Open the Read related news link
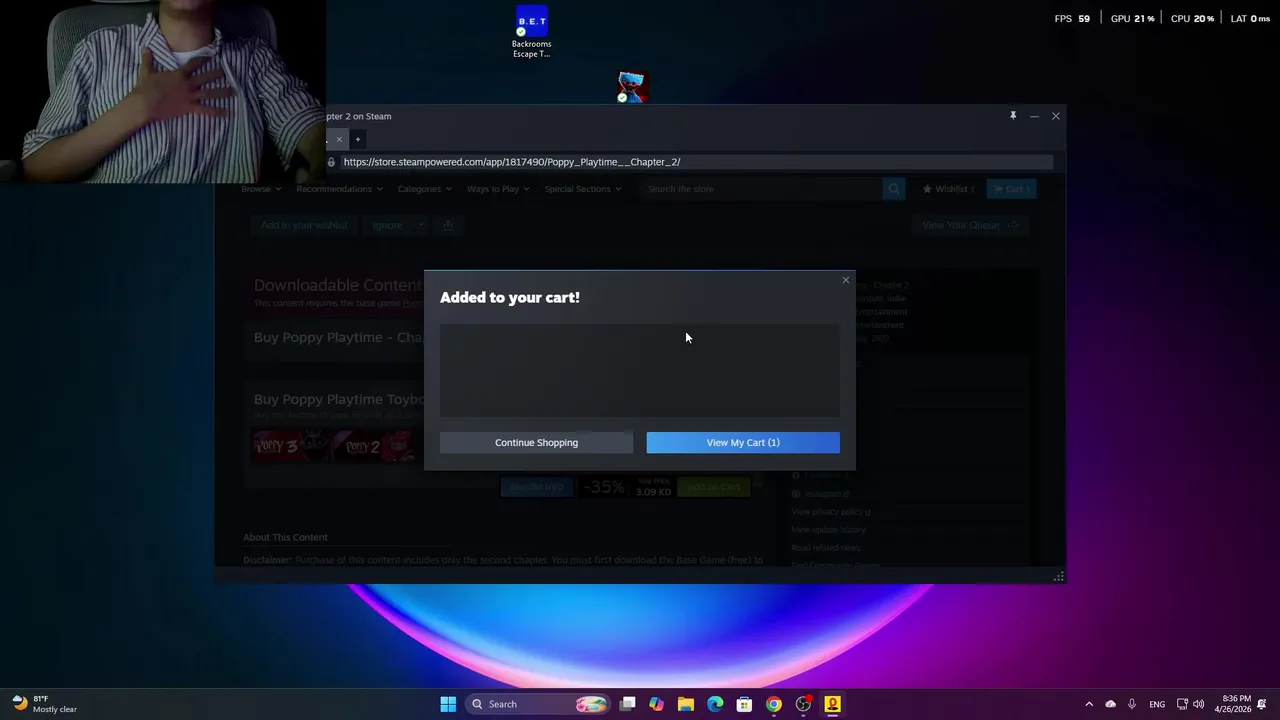Screen dimensions: 1280x720 (x=825, y=548)
